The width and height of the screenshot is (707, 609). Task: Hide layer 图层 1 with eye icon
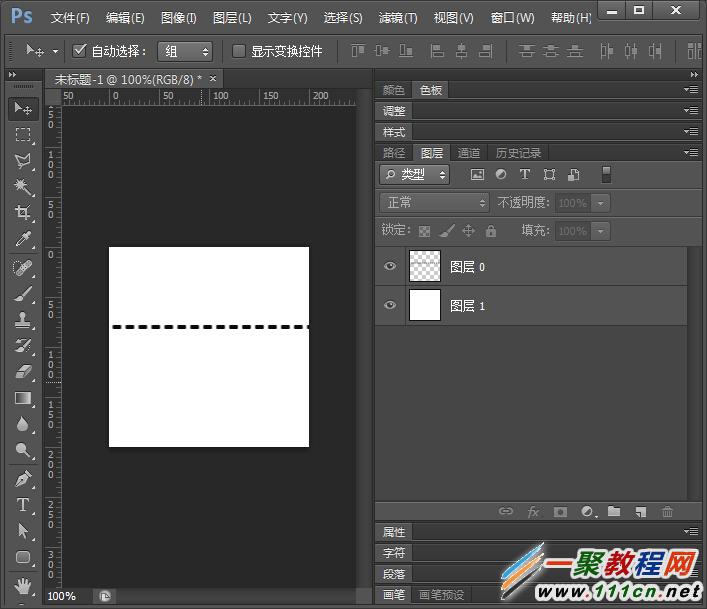point(390,305)
